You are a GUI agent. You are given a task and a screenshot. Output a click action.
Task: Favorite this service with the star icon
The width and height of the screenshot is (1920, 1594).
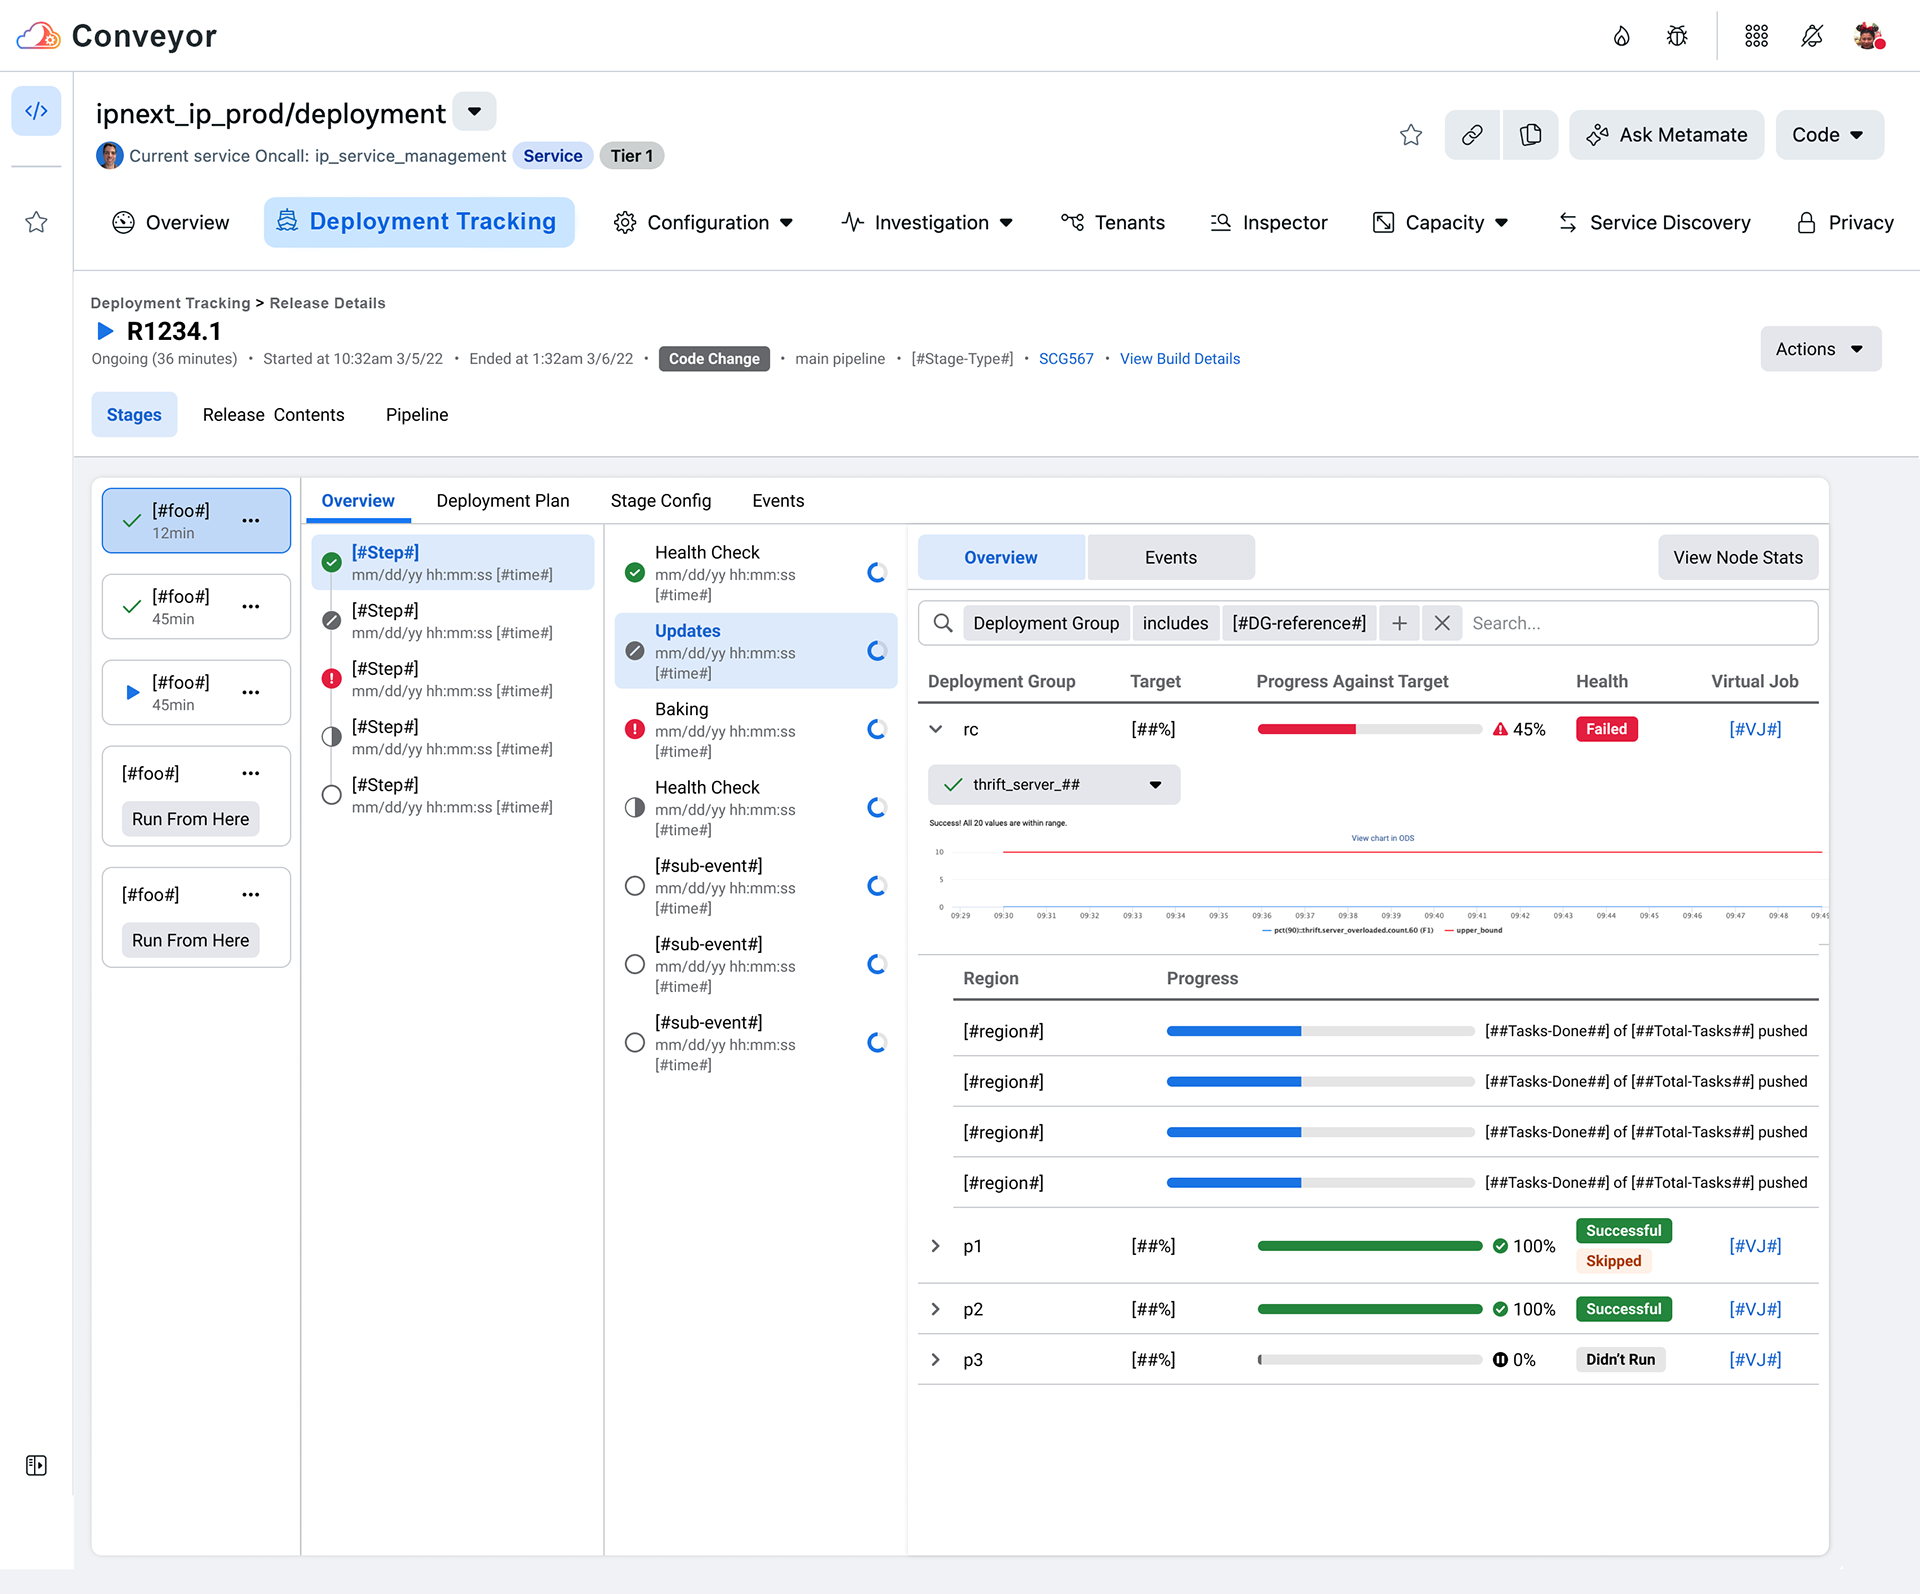click(1410, 135)
